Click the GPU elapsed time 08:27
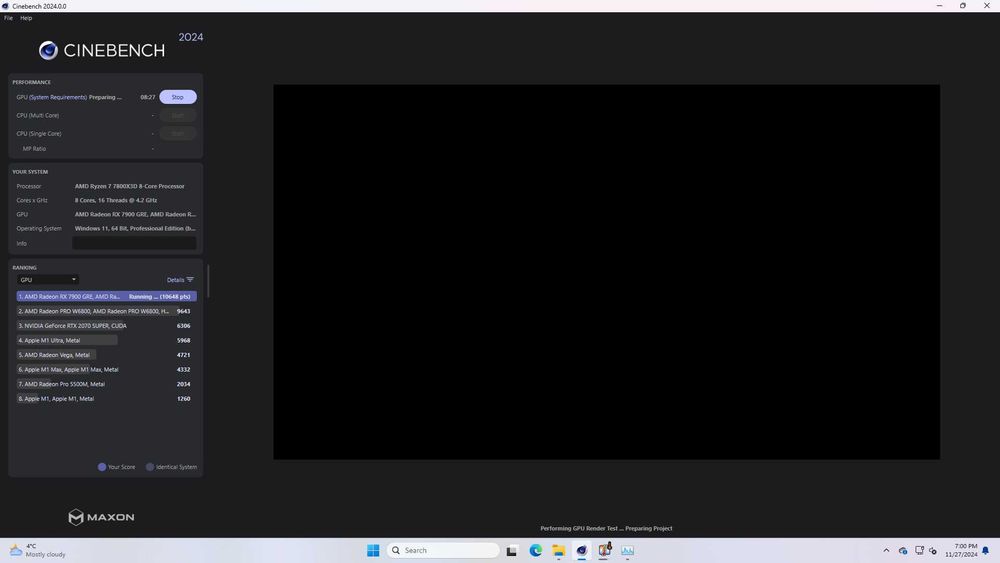The width and height of the screenshot is (1000, 563). (x=147, y=97)
